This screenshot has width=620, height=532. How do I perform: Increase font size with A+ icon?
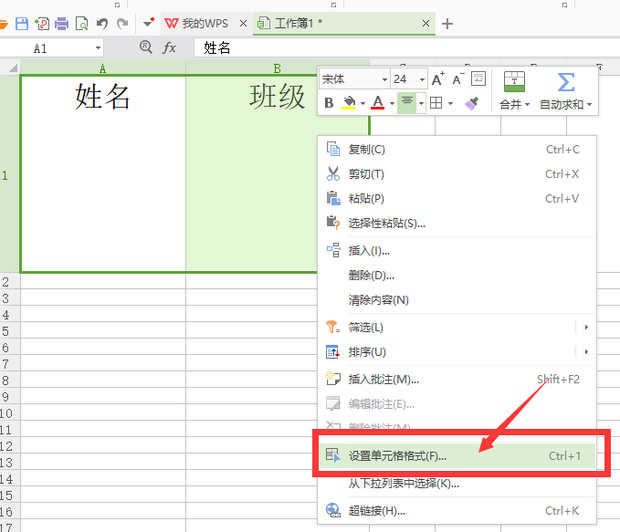438,79
